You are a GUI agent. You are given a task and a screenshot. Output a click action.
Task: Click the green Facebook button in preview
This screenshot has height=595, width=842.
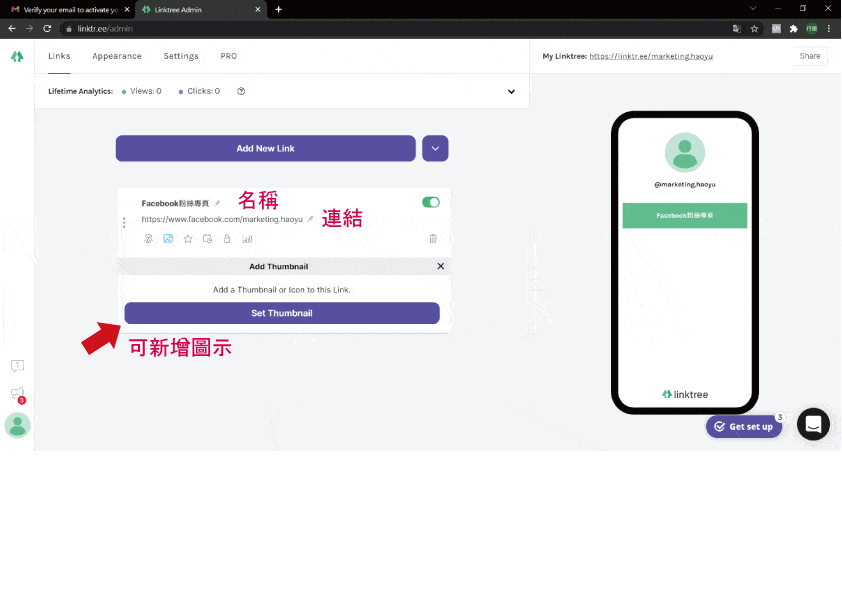[685, 215]
